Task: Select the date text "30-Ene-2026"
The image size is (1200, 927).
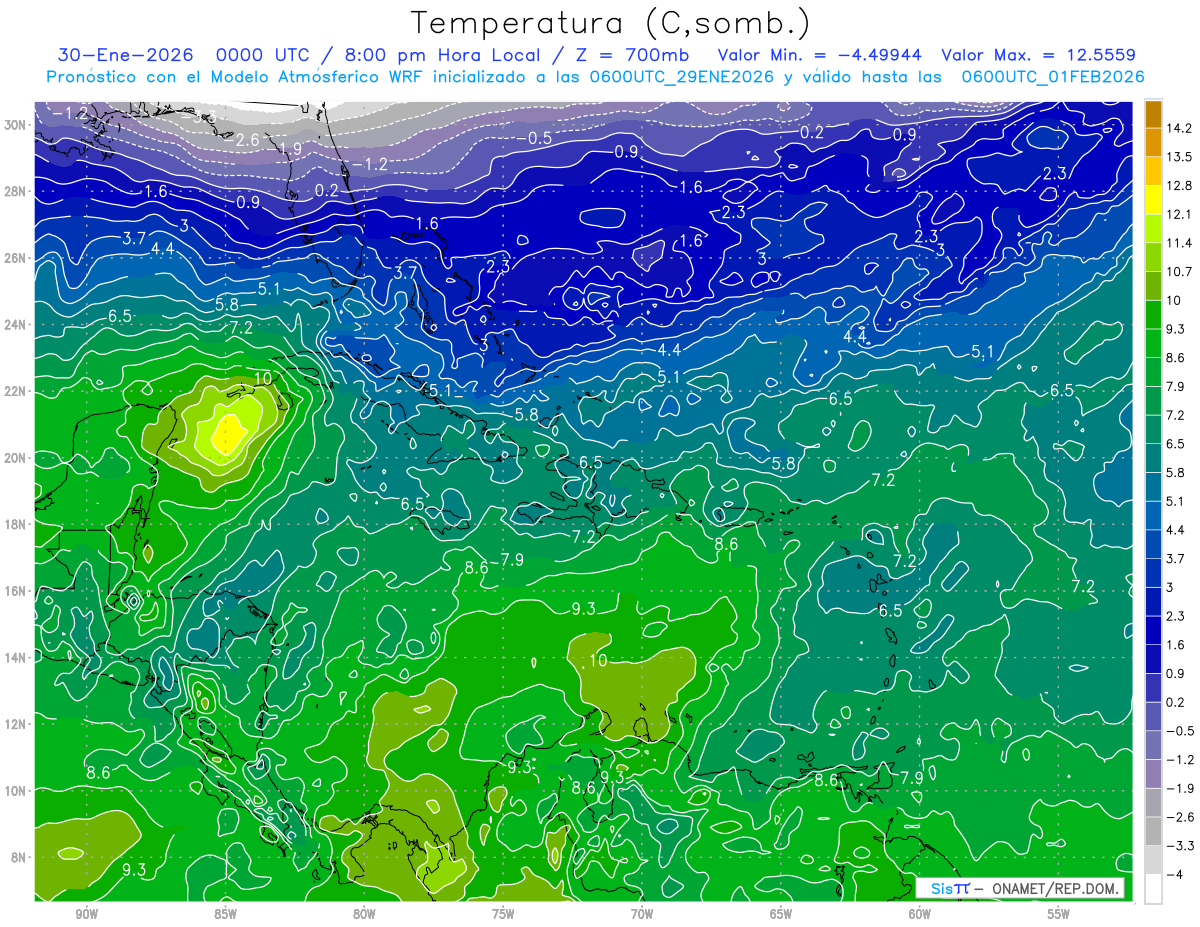Action: (x=125, y=55)
